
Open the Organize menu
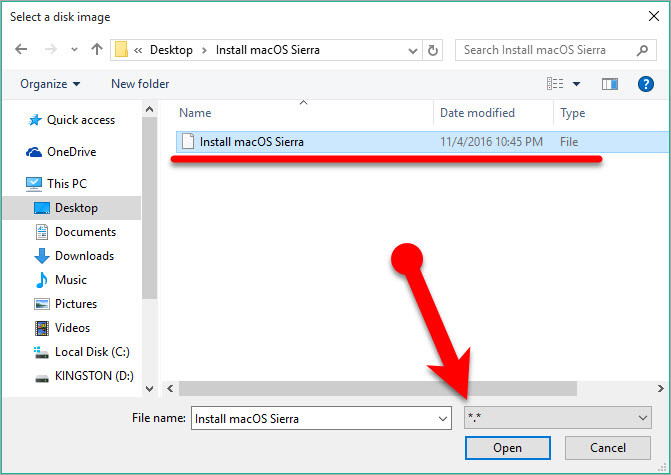50,84
